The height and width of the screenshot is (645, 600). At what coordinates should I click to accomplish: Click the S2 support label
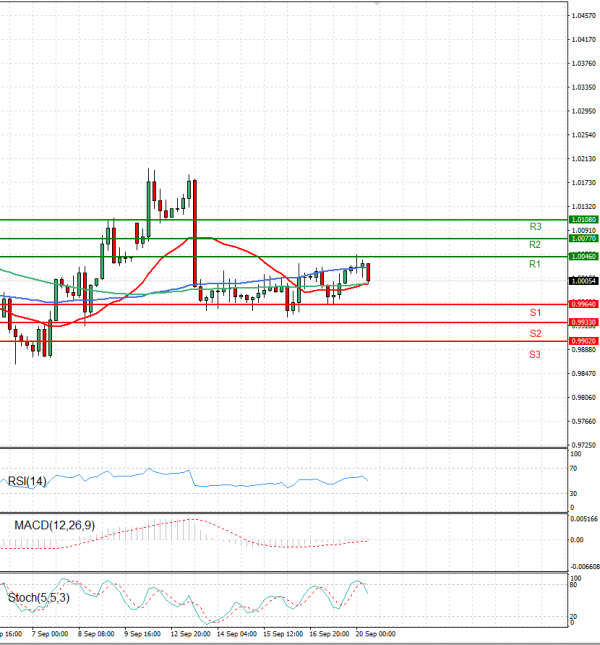tap(535, 334)
